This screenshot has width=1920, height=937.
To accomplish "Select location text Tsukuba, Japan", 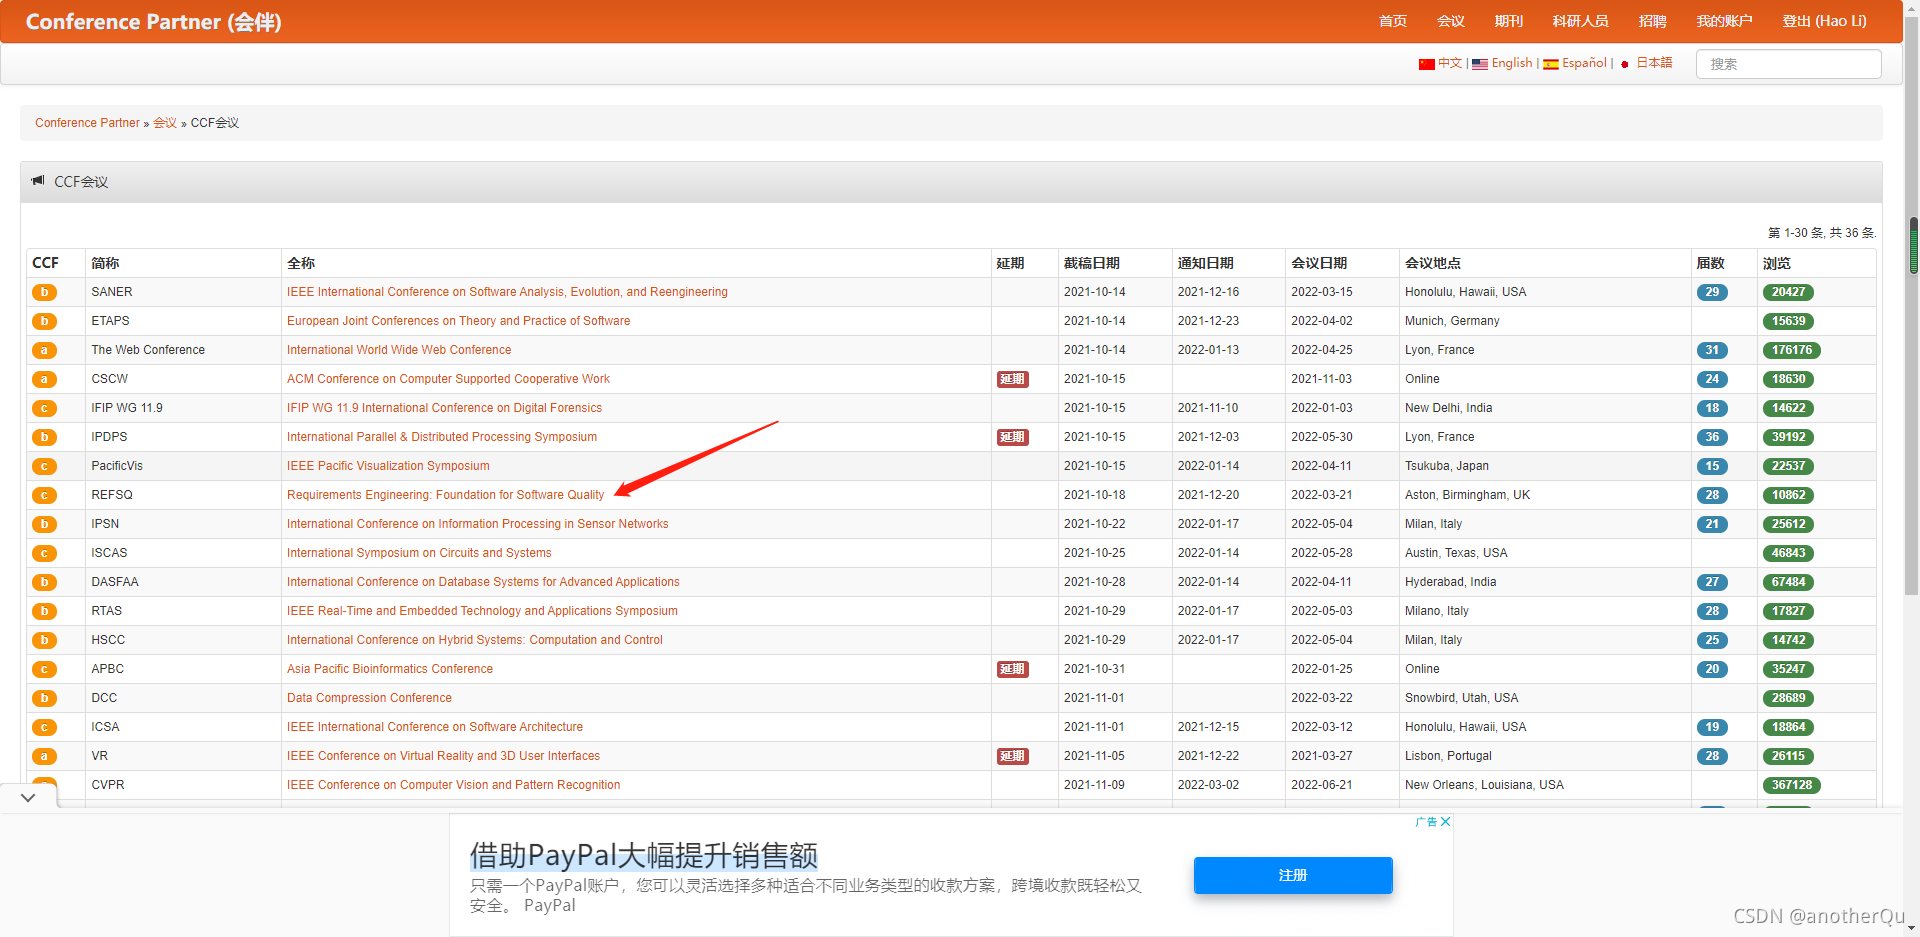I will [x=1446, y=466].
